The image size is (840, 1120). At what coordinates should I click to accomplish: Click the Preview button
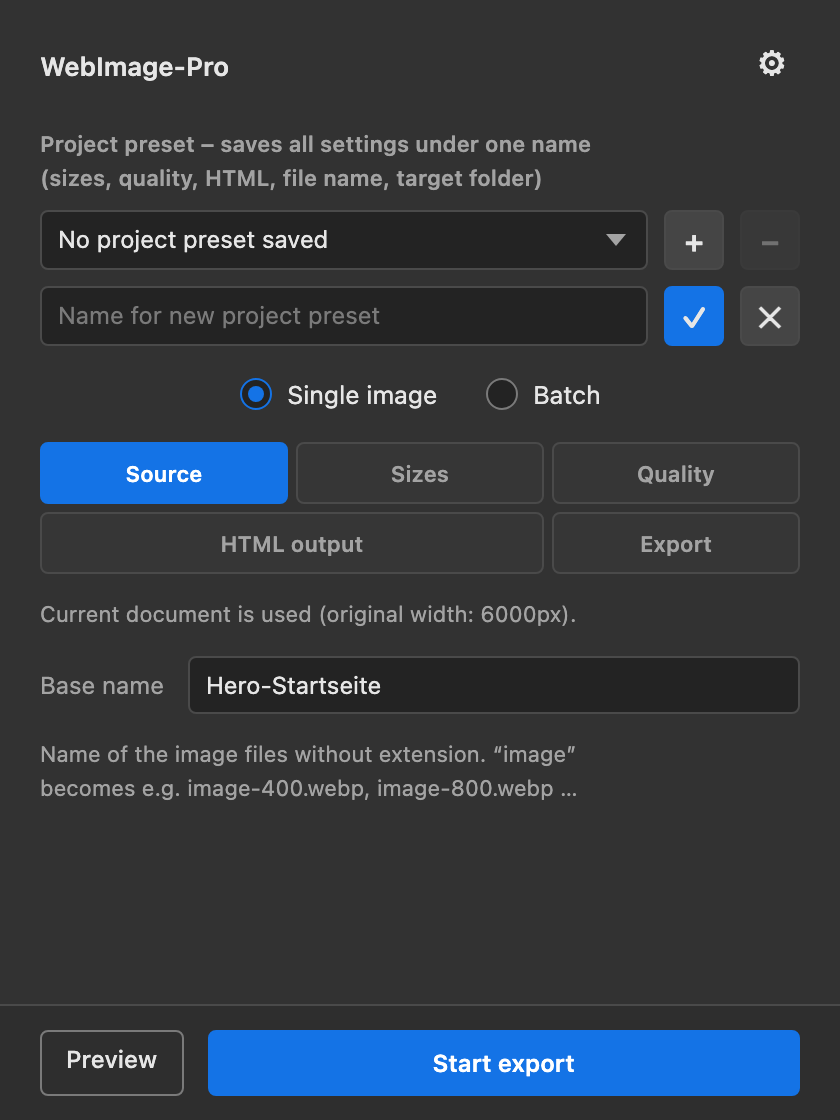coord(111,1062)
